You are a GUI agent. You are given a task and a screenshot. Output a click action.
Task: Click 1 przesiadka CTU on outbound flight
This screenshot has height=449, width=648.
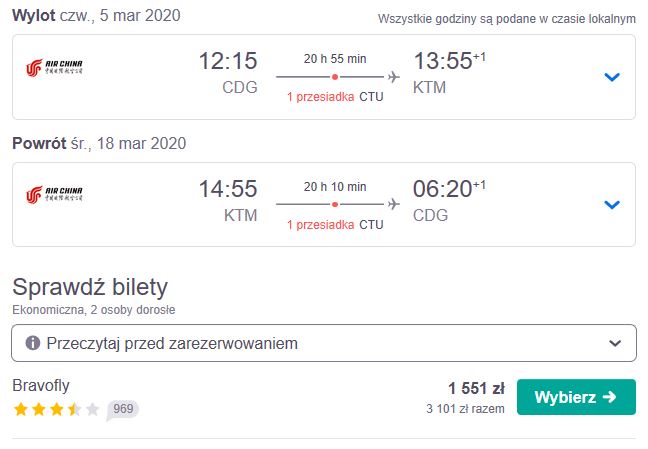(335, 97)
